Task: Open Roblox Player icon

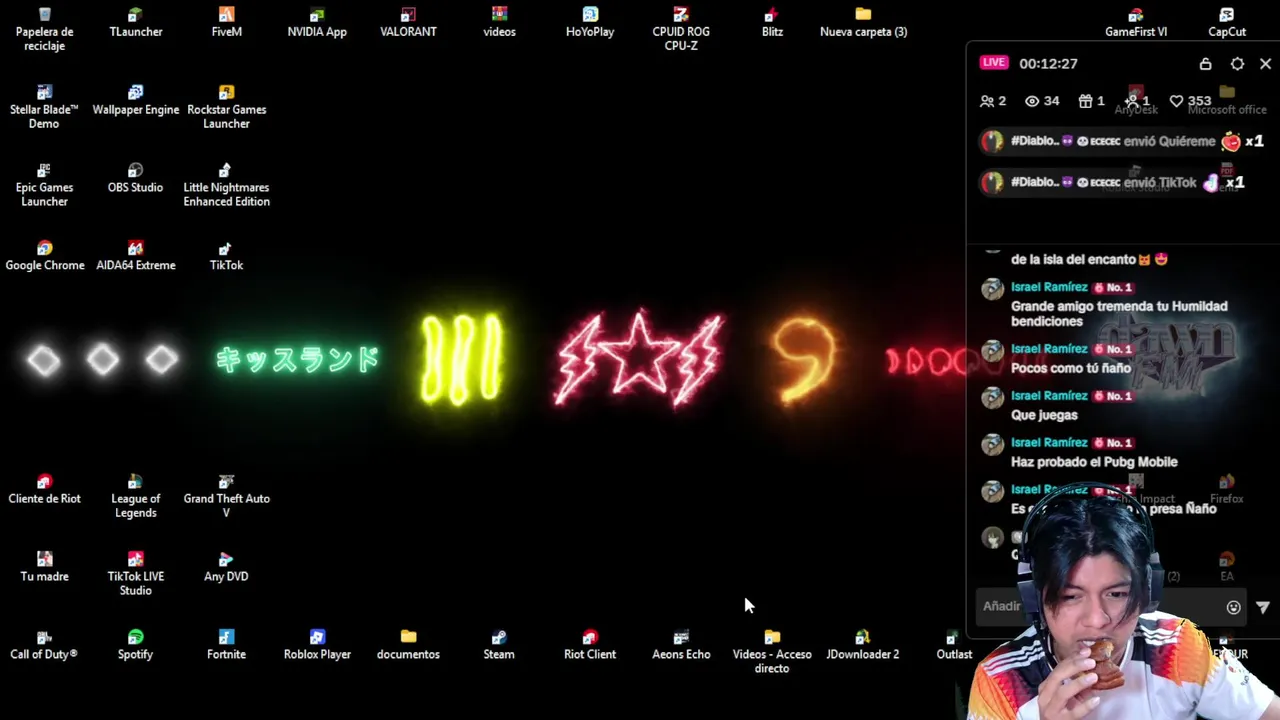Action: pyautogui.click(x=317, y=645)
